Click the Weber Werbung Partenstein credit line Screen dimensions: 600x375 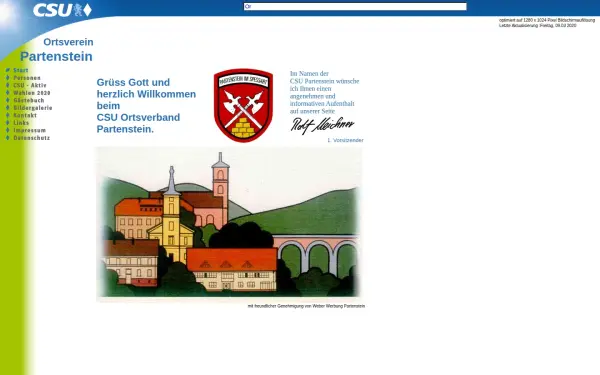306,306
